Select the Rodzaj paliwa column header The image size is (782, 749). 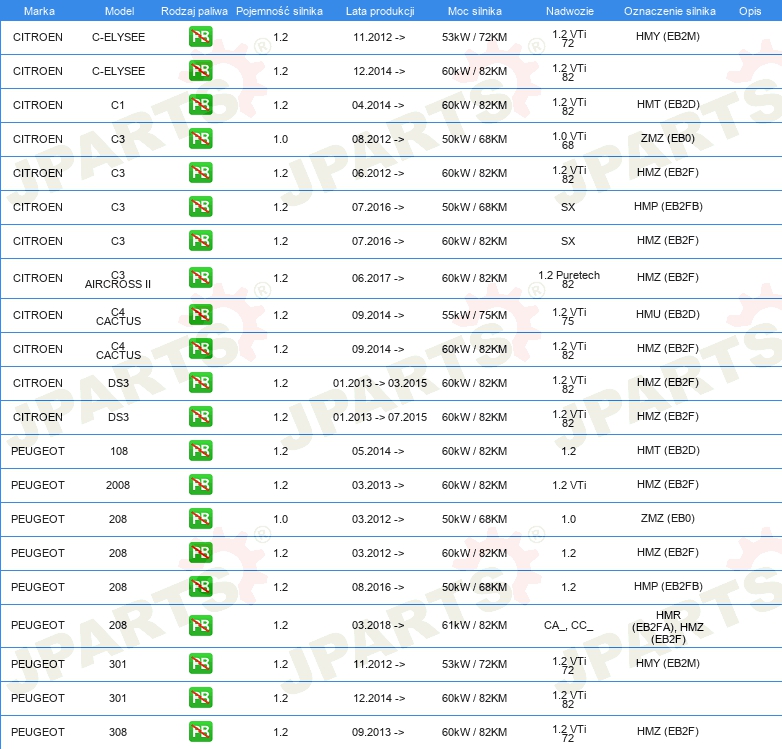point(194,11)
